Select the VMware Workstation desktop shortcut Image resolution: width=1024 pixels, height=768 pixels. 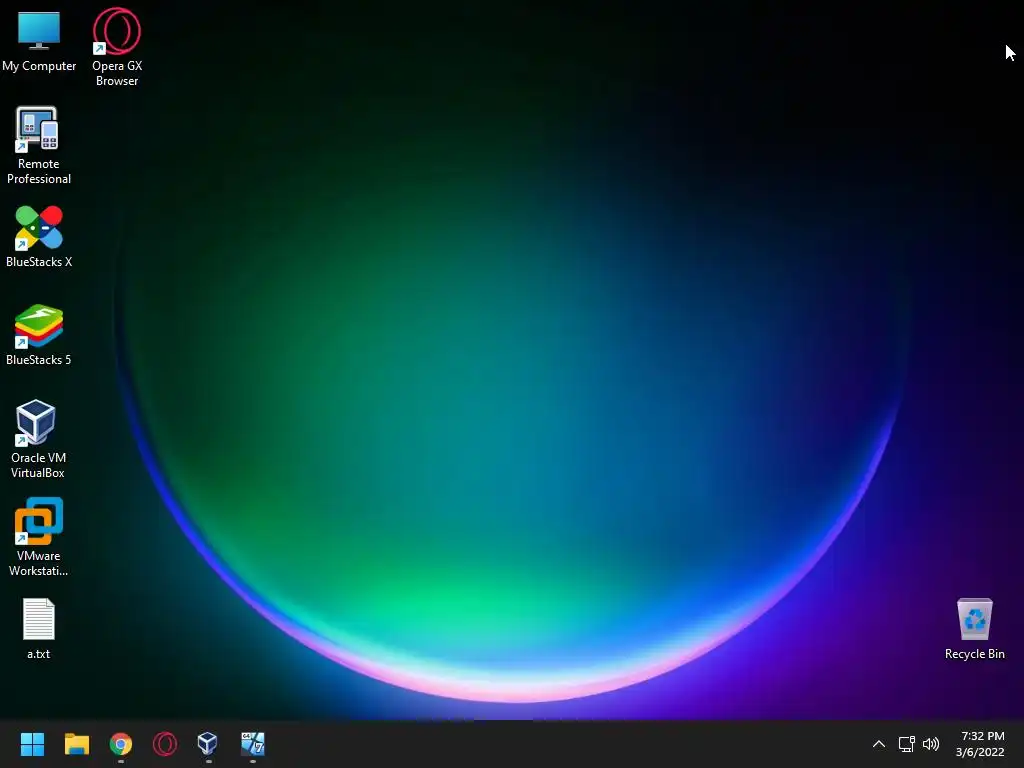39,537
